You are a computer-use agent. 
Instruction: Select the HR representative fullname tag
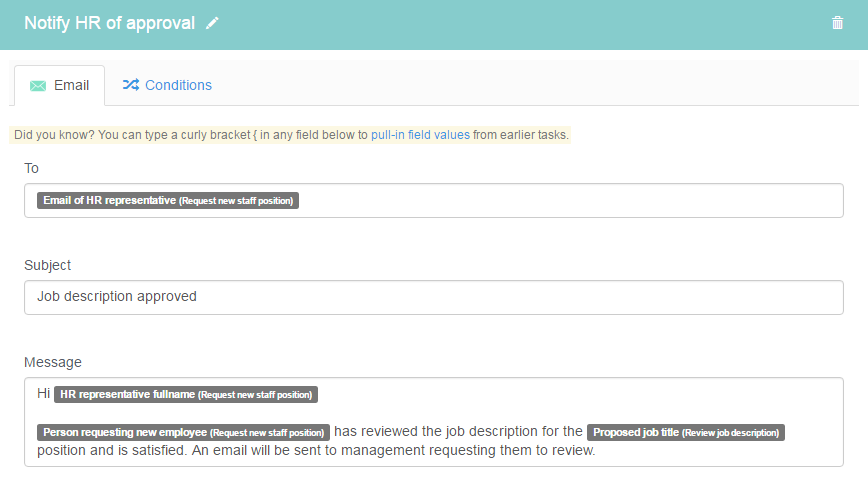(x=186, y=395)
